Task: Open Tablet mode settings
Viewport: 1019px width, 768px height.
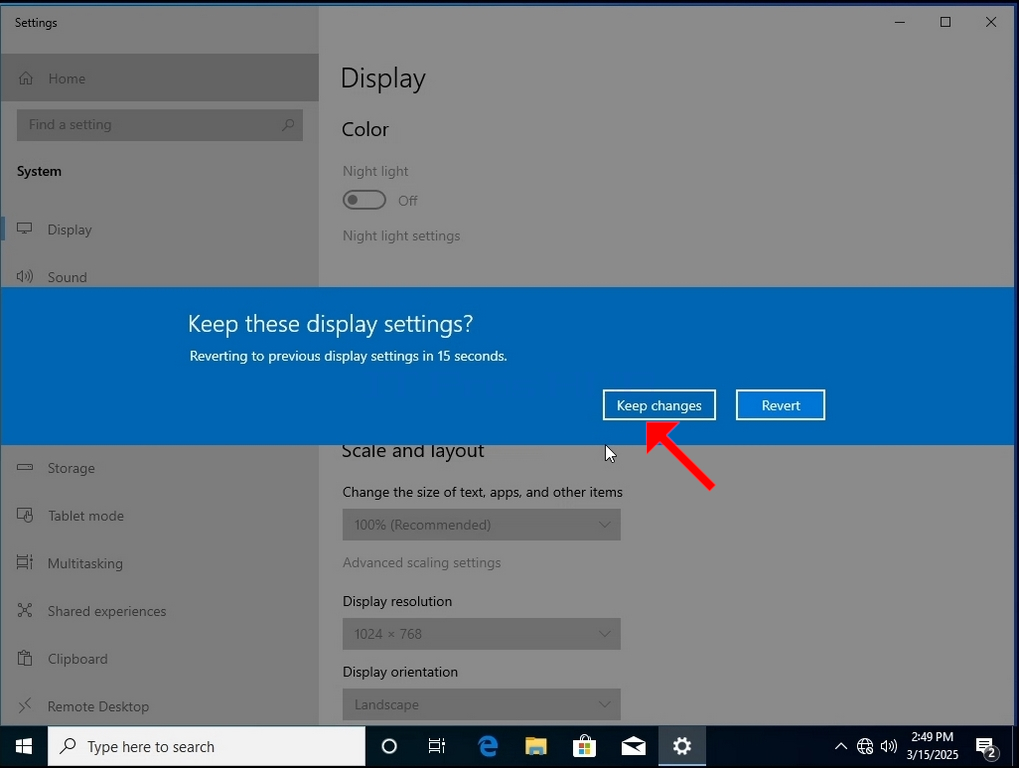Action: [x=160, y=516]
